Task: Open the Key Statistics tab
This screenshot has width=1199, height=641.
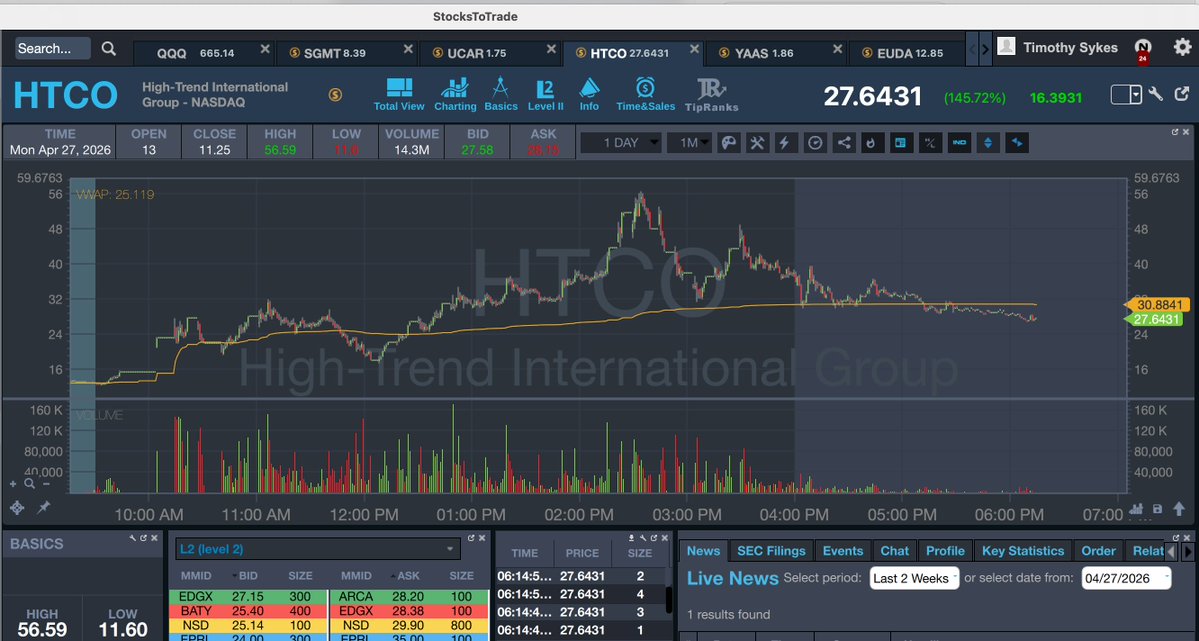Action: (1023, 551)
